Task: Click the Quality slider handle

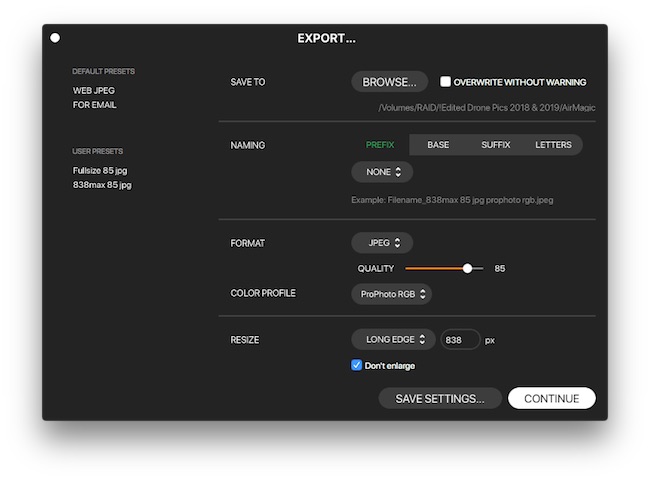Action: 467,268
